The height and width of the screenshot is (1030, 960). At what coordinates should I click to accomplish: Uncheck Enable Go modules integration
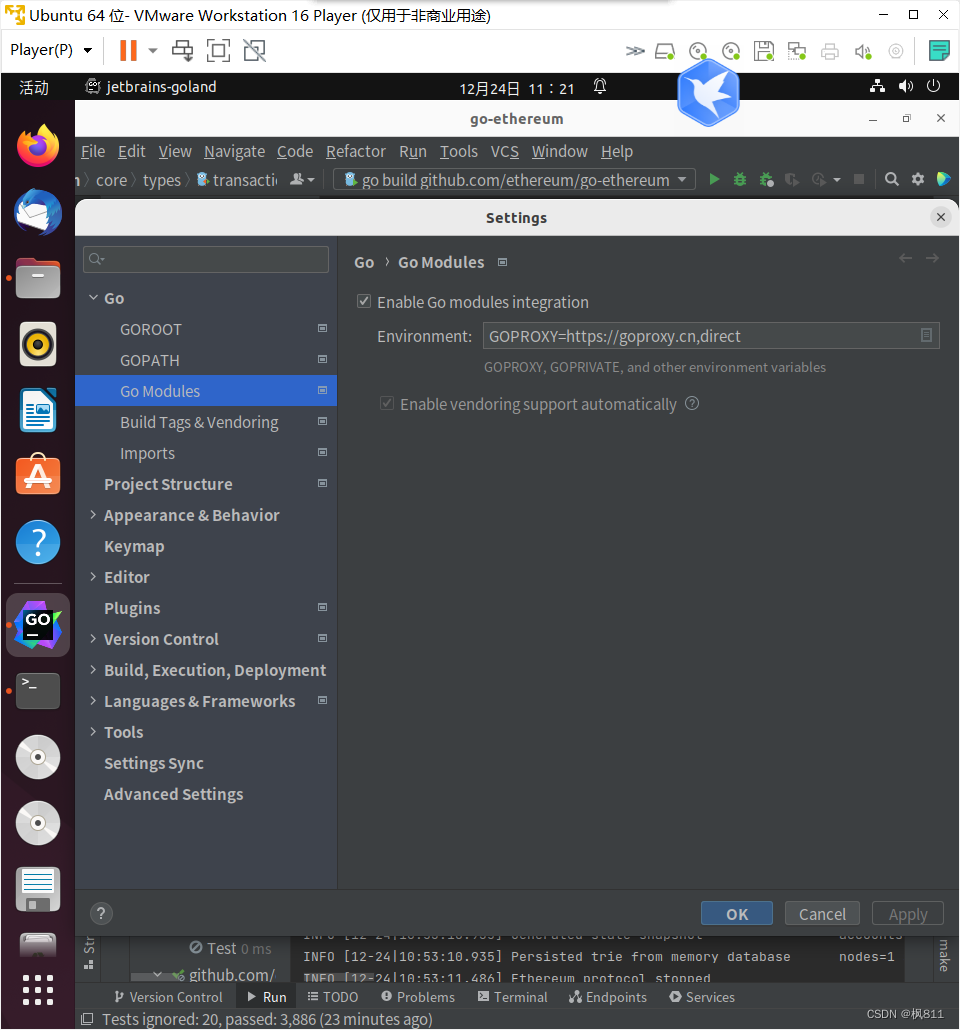pyautogui.click(x=364, y=301)
